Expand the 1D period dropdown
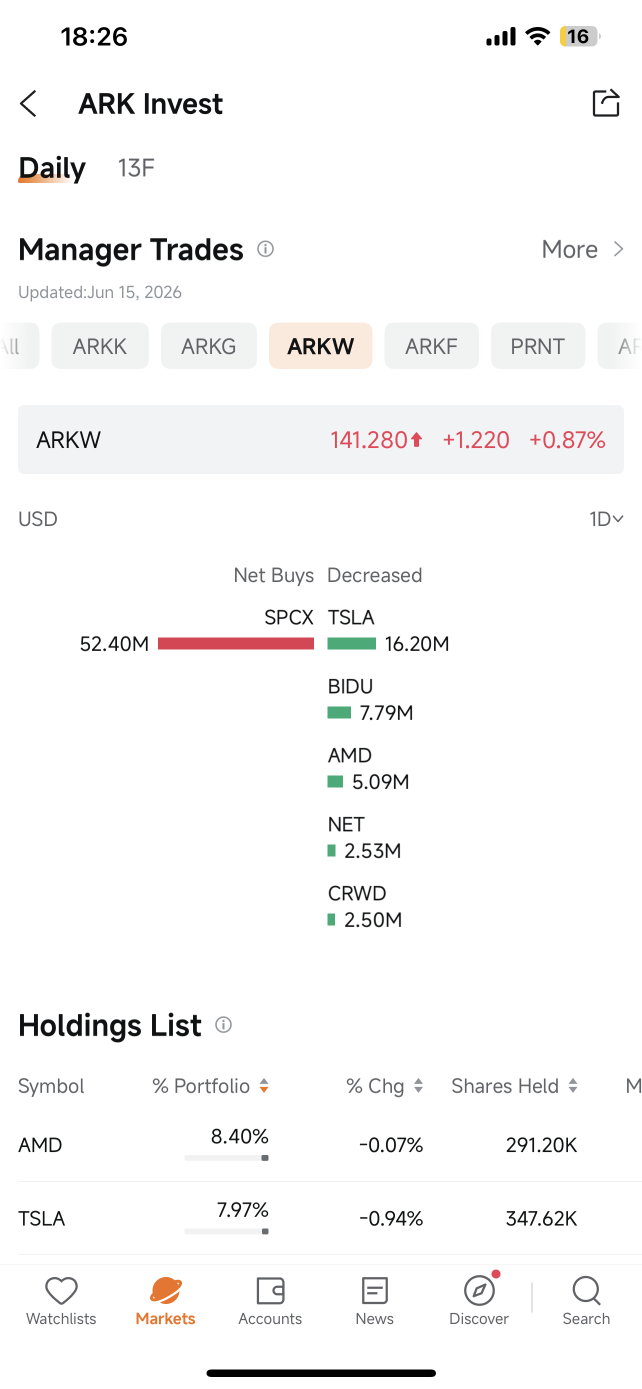 (x=606, y=519)
